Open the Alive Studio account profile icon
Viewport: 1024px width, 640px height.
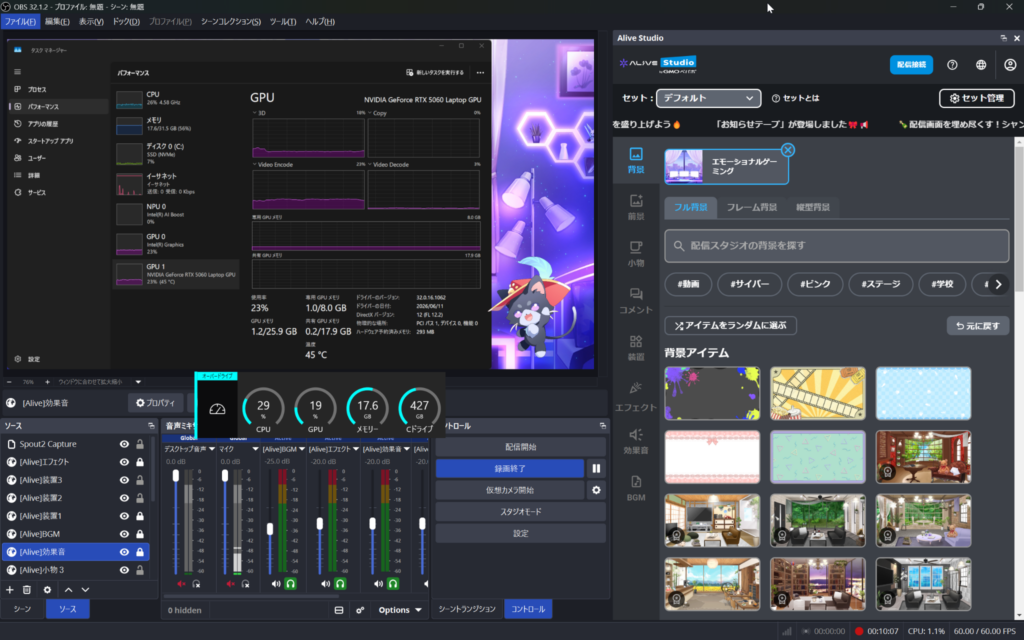[1010, 65]
